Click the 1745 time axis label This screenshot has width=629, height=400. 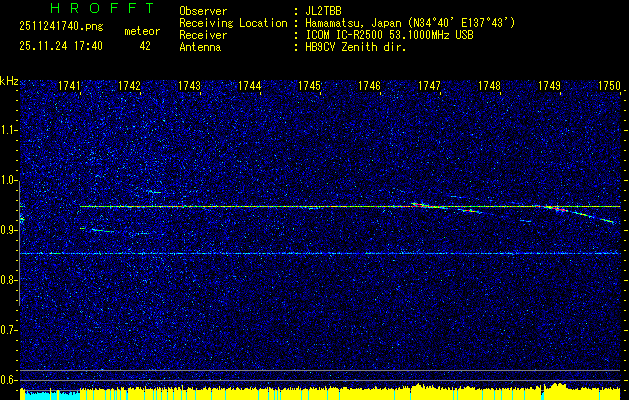click(309, 87)
